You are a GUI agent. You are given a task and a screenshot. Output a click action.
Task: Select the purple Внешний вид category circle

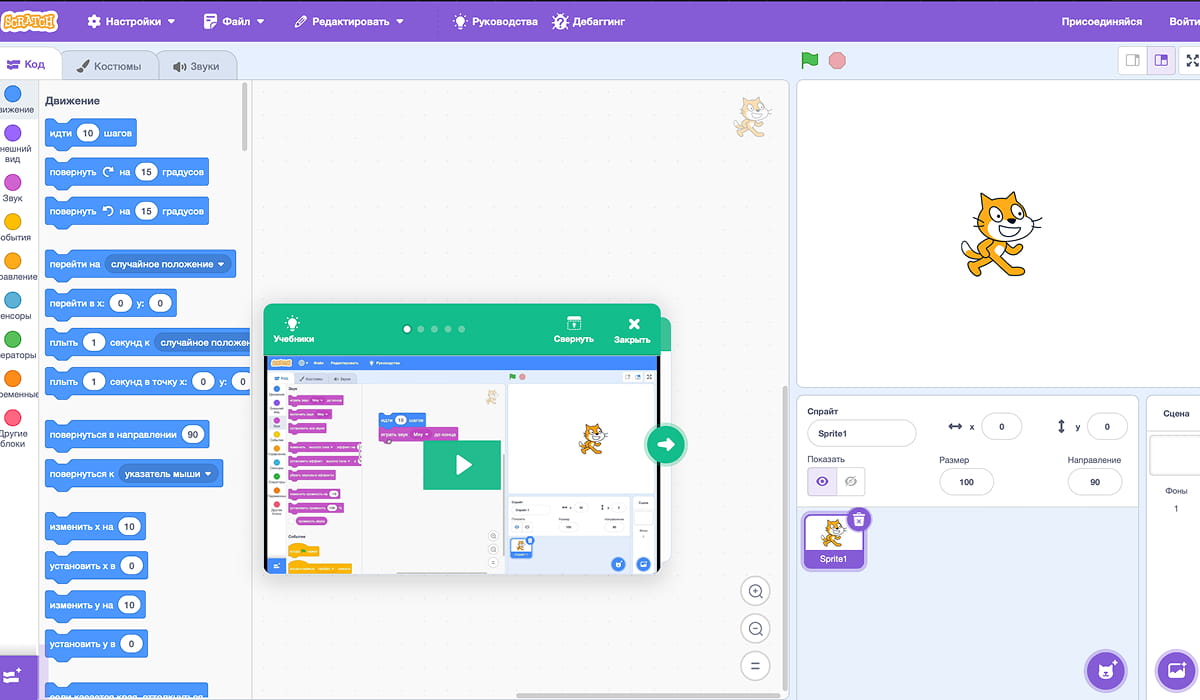pos(12,133)
